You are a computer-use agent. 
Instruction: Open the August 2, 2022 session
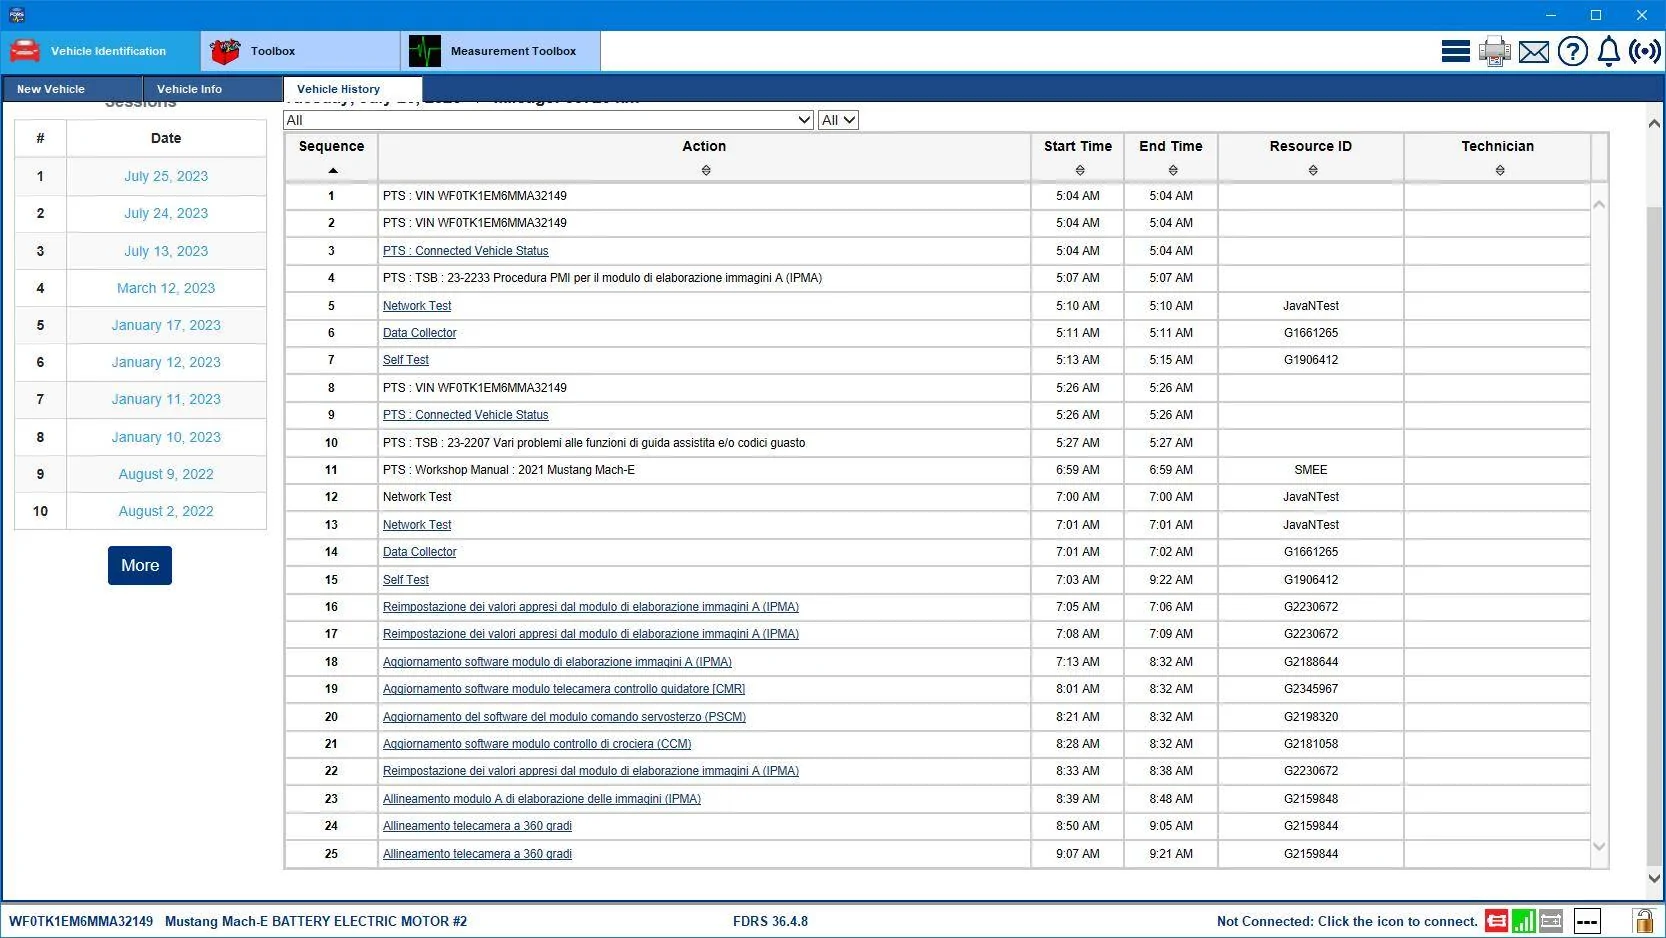166,511
